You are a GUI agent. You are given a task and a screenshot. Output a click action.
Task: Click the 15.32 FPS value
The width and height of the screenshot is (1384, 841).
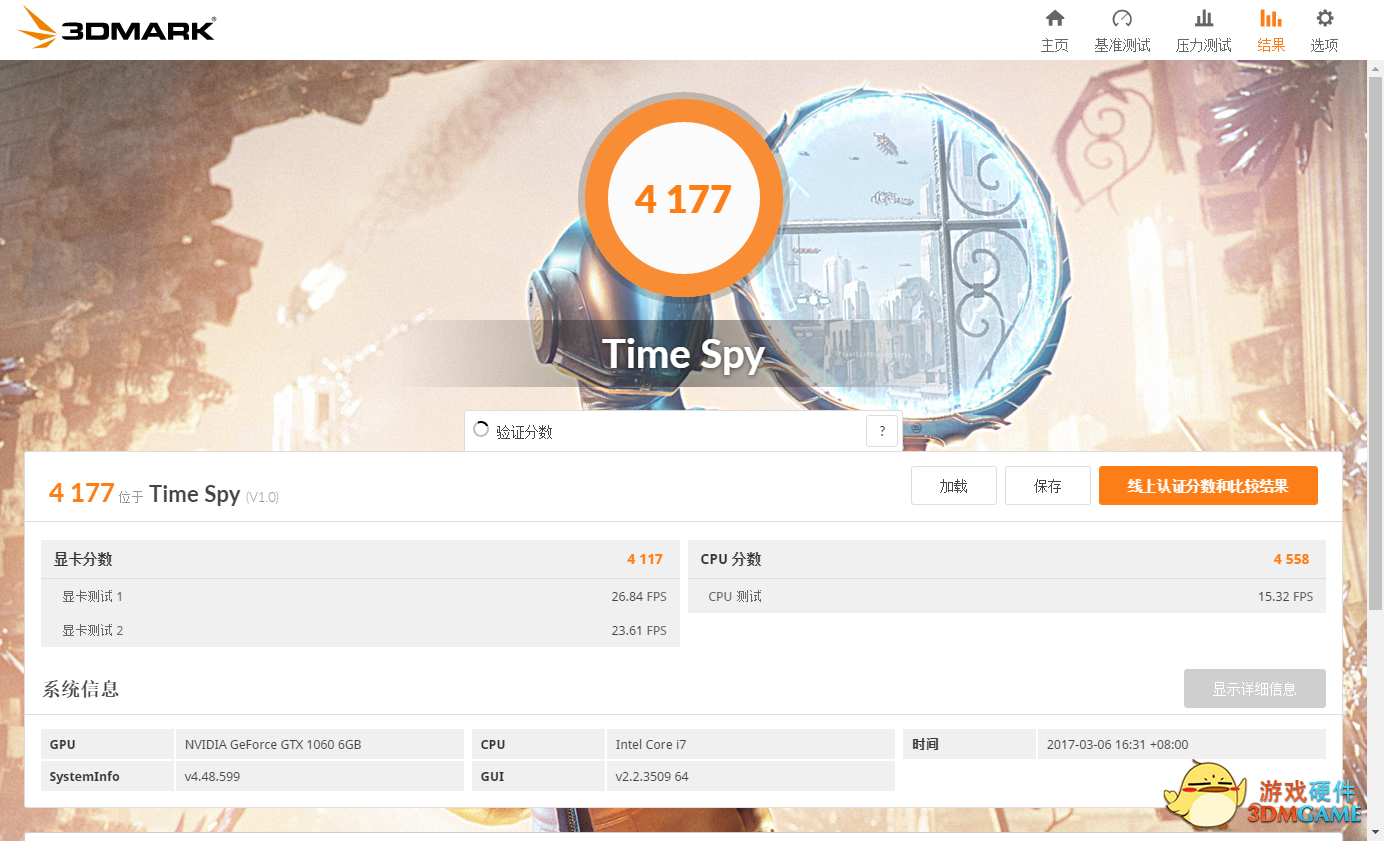[x=1285, y=597]
